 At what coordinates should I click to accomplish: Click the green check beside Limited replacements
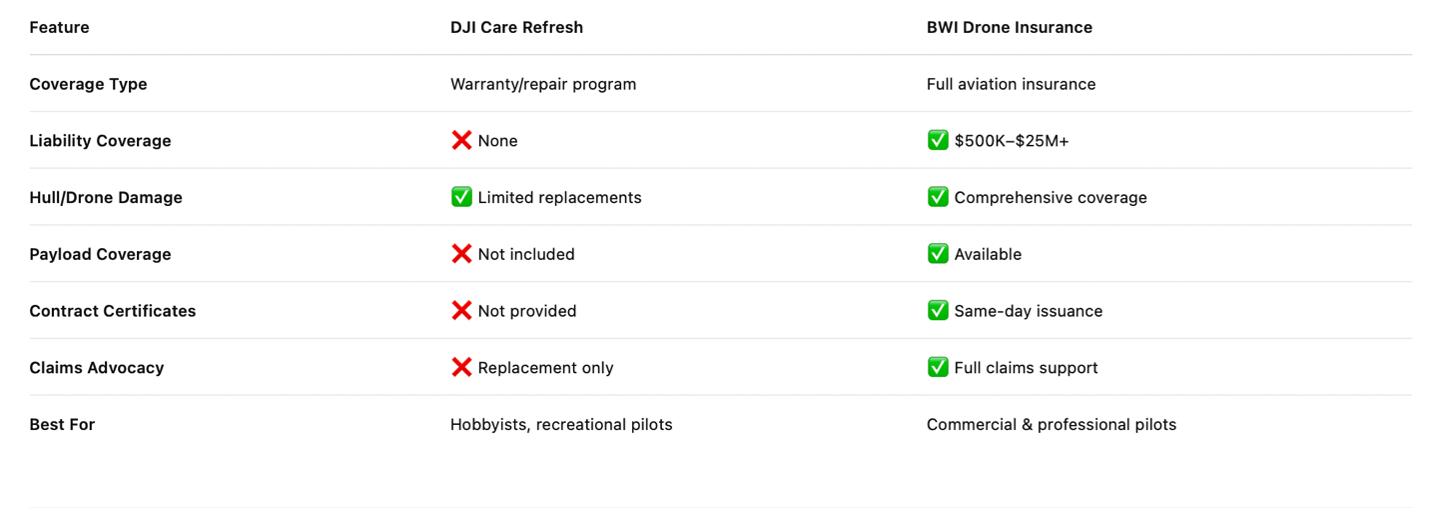click(x=461, y=198)
